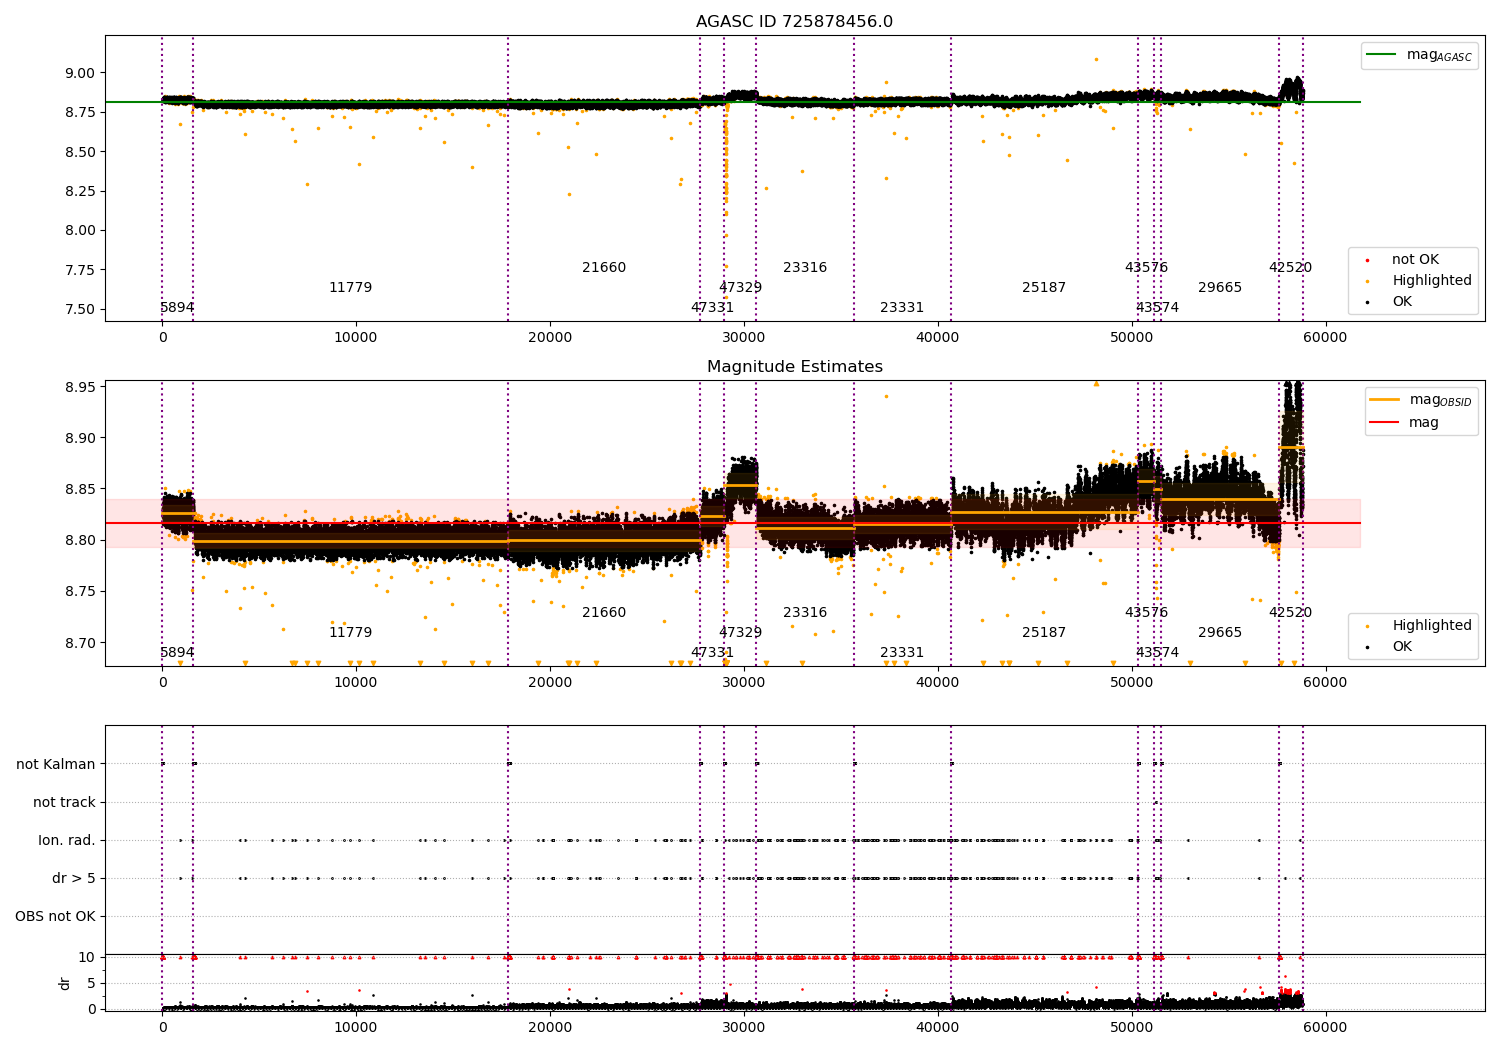Viewport: 1500px width, 1050px height.
Task: Click the "not Kalman" row label
Action: click(x=56, y=765)
